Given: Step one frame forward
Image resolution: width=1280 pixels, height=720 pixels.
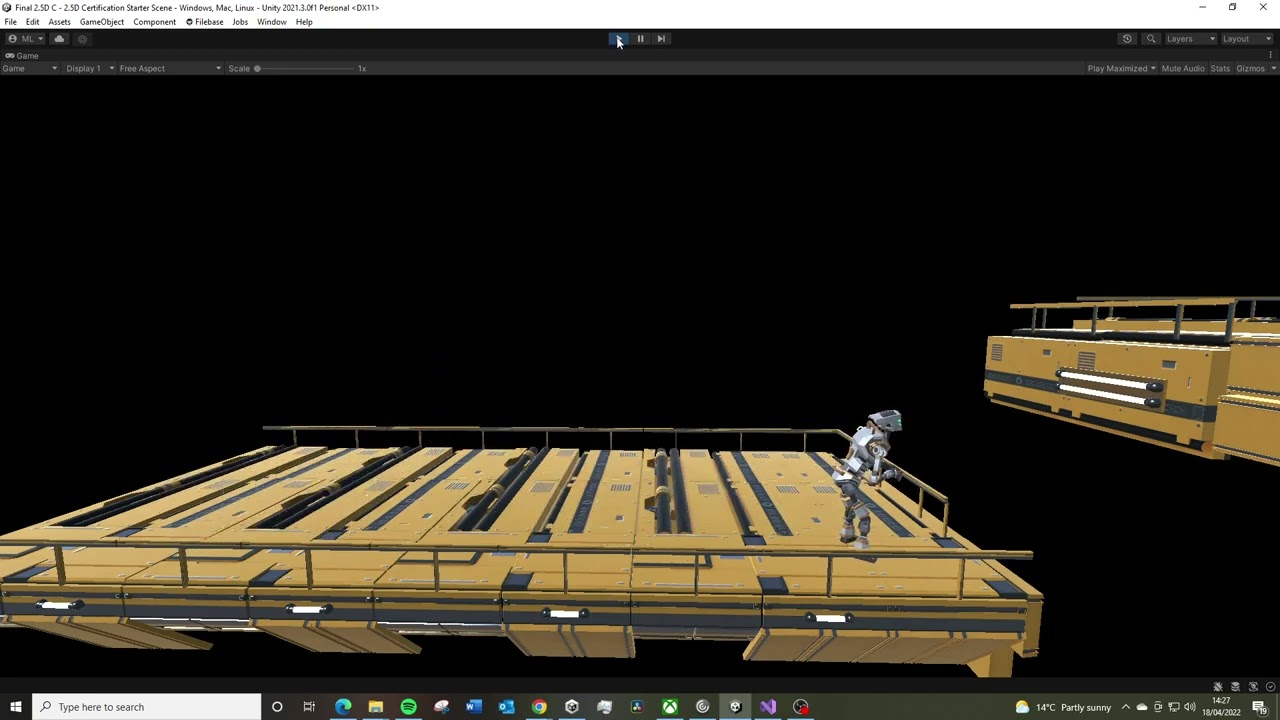Looking at the screenshot, I should click(x=661, y=38).
